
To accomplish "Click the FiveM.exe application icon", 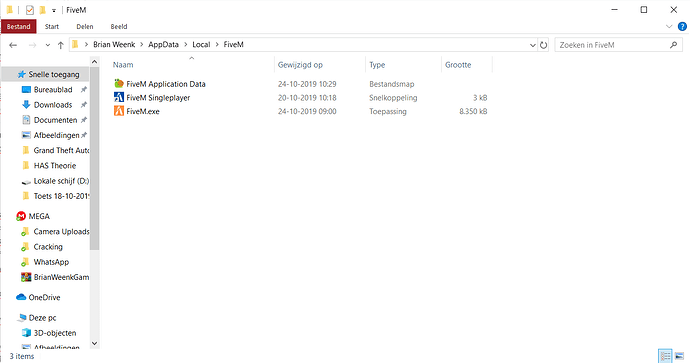I will coord(119,111).
